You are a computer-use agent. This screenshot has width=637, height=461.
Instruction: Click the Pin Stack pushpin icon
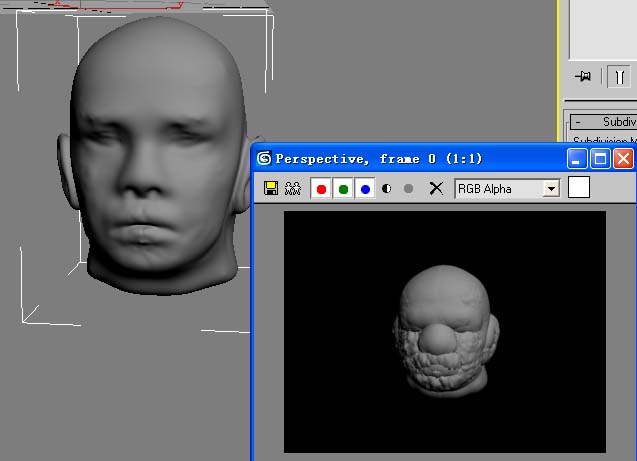point(582,76)
